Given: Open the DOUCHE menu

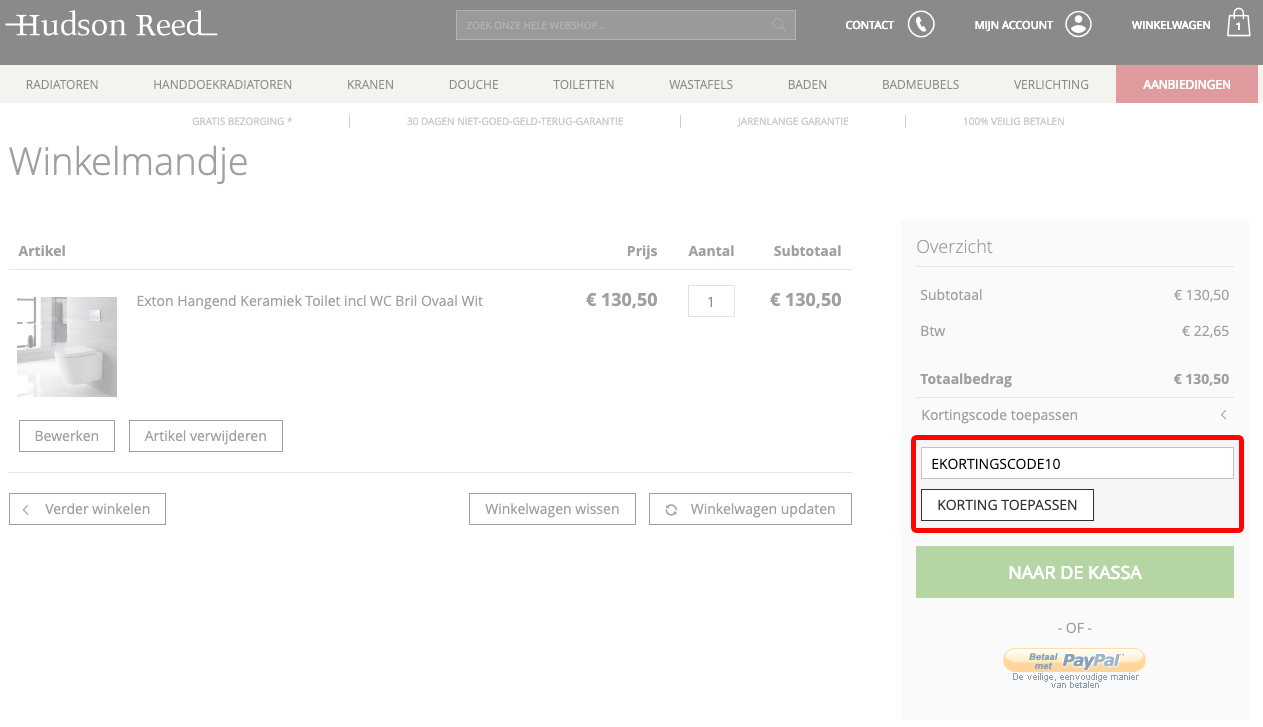Looking at the screenshot, I should (474, 84).
